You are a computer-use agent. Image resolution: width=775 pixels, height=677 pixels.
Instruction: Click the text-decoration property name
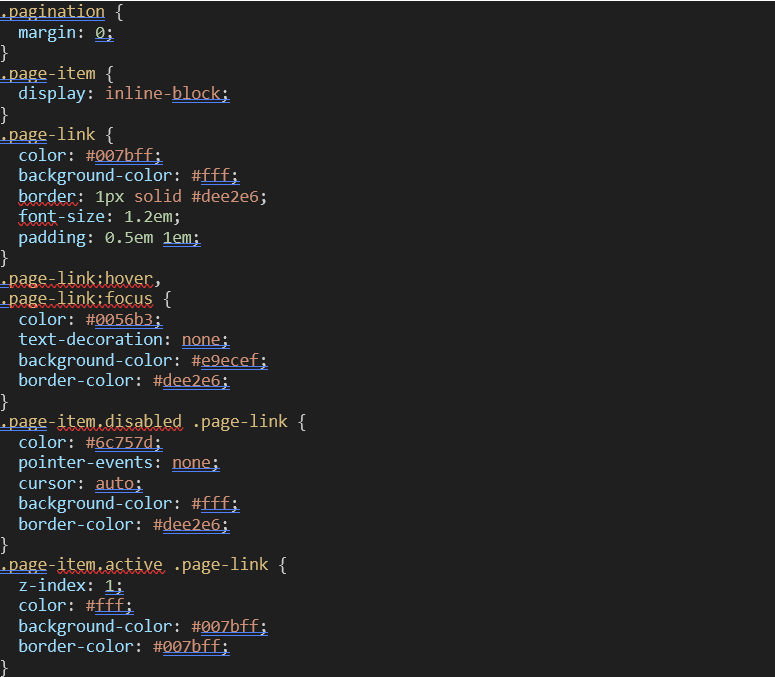[x=90, y=340]
